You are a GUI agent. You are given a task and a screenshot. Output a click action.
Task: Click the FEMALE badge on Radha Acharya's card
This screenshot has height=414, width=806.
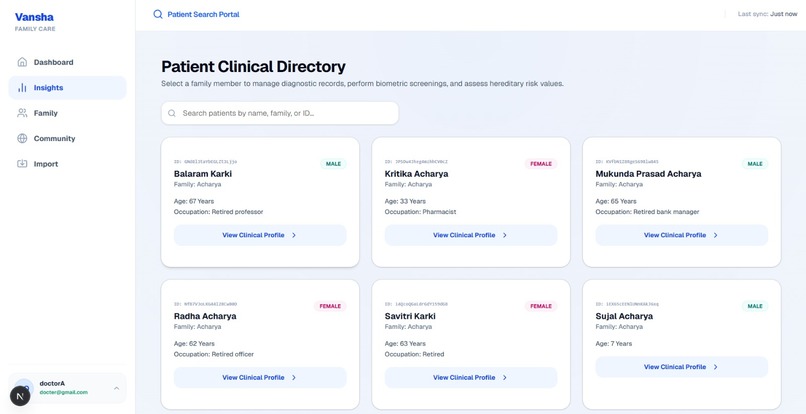pyautogui.click(x=330, y=307)
